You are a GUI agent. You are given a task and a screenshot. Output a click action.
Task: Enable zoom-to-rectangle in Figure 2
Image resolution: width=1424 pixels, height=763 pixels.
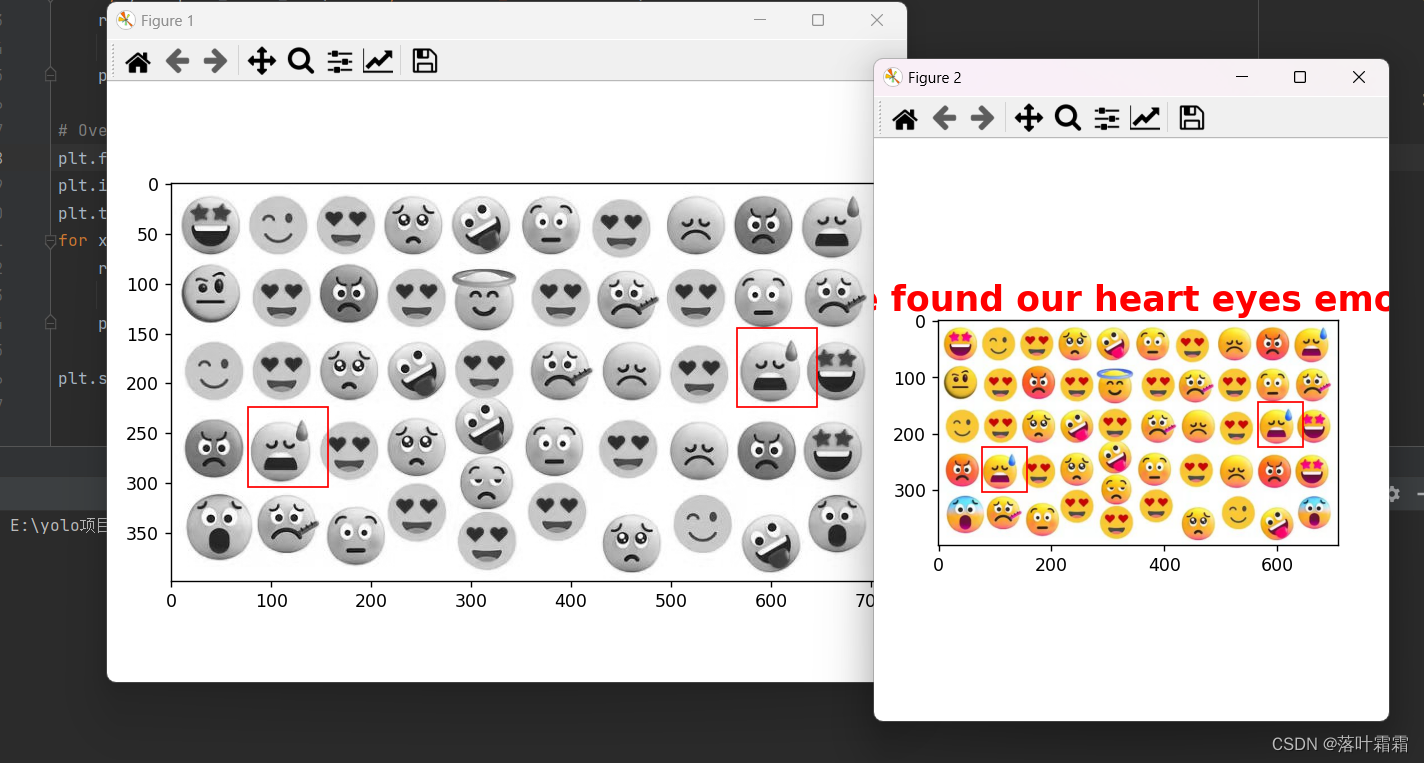coord(1068,119)
